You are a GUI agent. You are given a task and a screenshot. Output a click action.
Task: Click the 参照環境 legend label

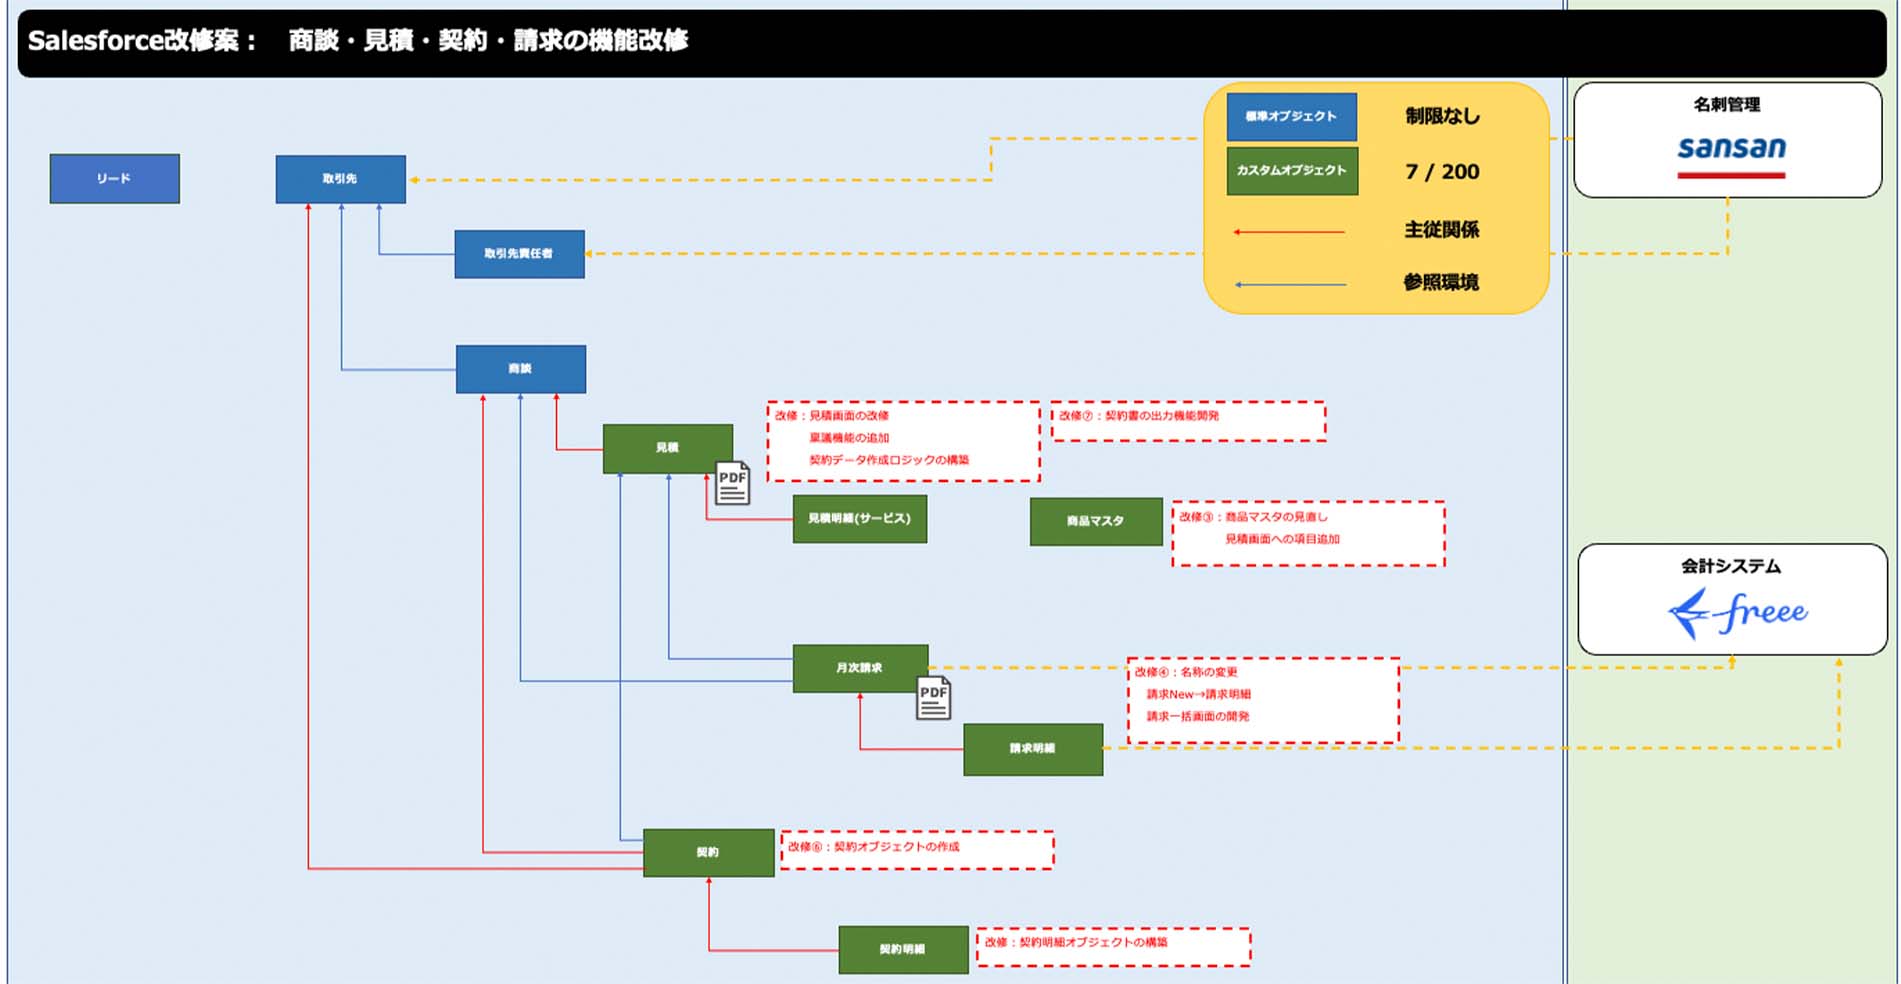tap(1441, 283)
